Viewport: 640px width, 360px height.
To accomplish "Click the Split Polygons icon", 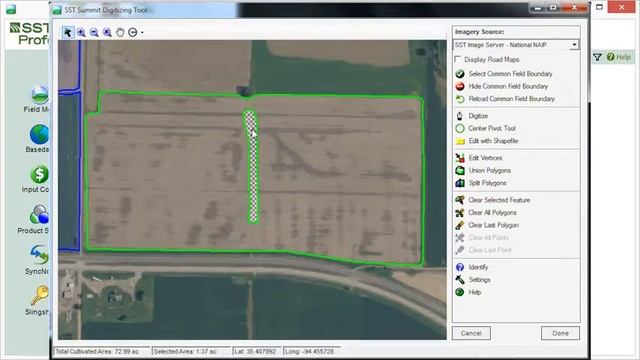I will pos(460,183).
